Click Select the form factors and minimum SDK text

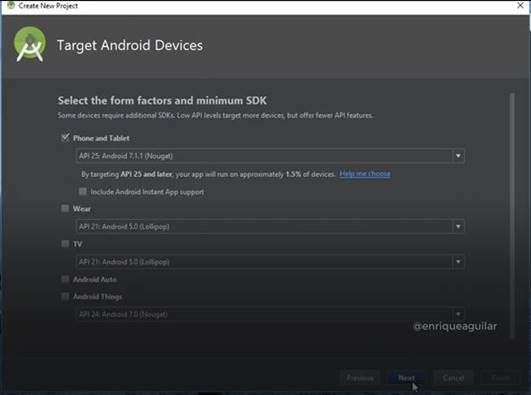click(x=162, y=100)
